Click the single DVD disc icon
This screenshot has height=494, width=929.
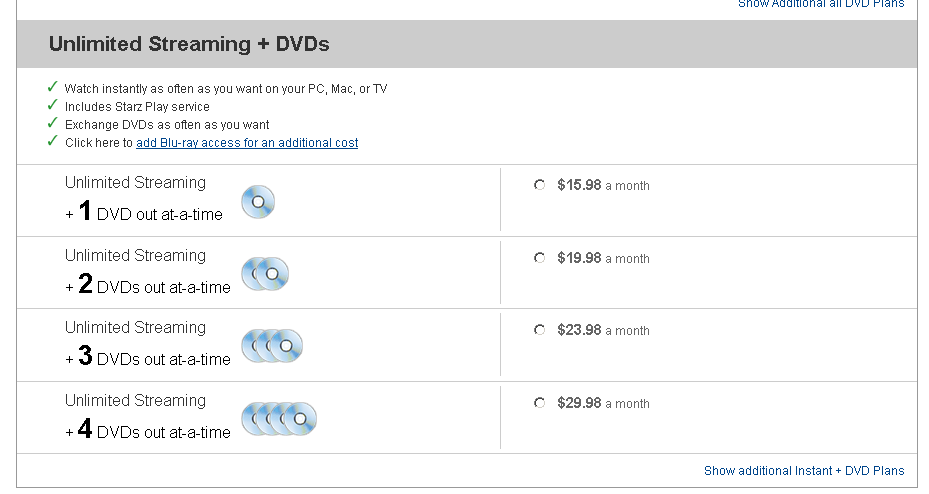[x=258, y=201]
